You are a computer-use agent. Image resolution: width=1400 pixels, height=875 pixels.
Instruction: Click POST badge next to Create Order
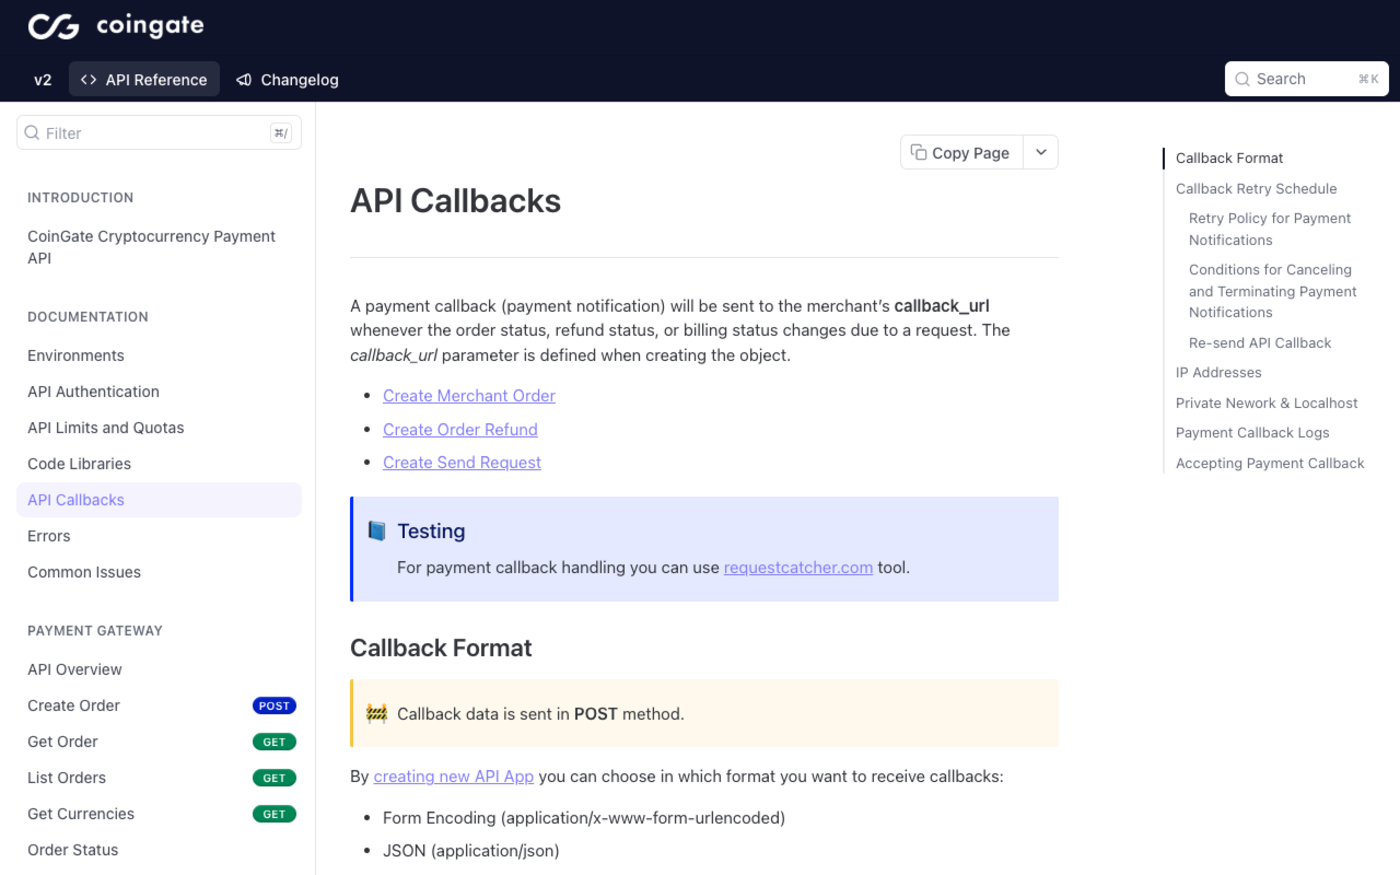click(x=274, y=706)
